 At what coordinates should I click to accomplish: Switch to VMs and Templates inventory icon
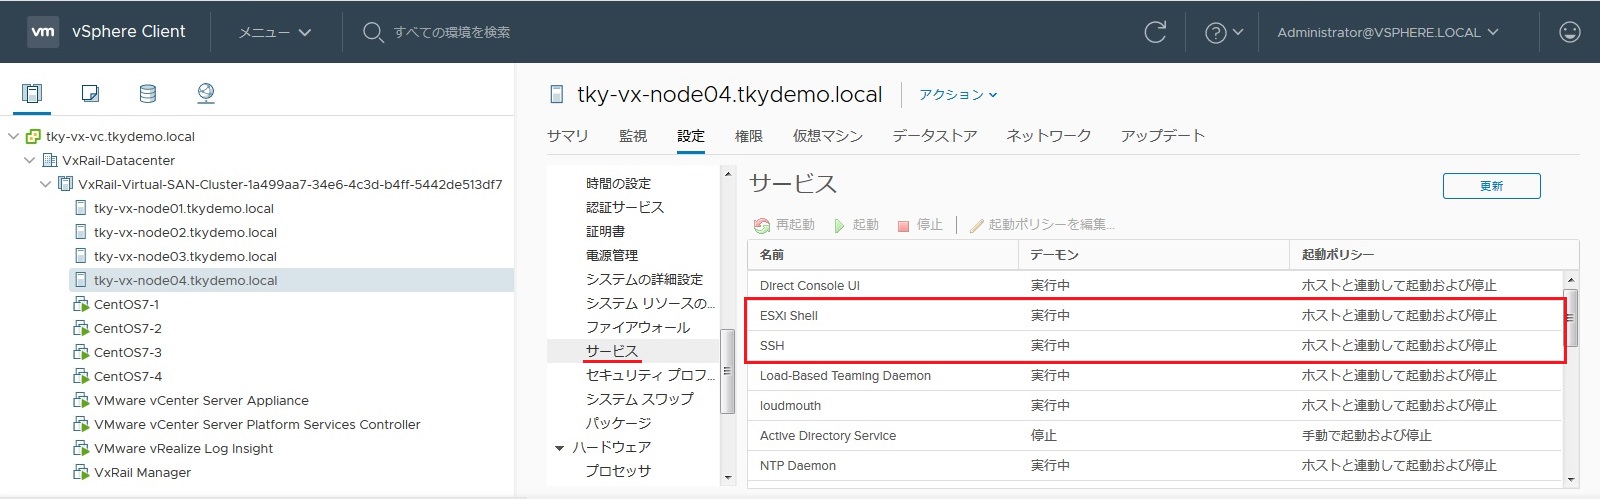[x=90, y=93]
